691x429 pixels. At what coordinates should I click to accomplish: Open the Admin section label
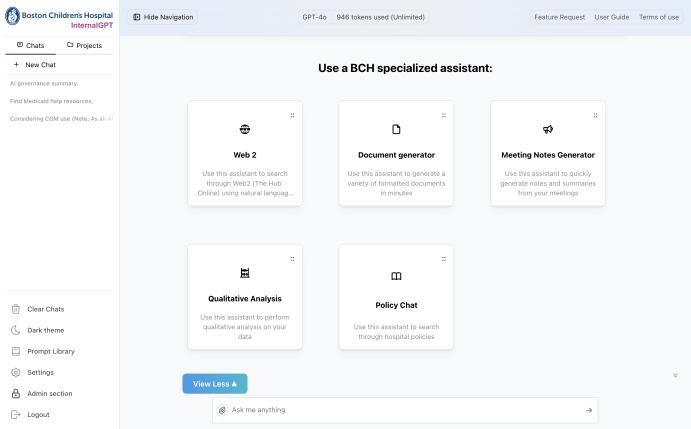tap(49, 394)
